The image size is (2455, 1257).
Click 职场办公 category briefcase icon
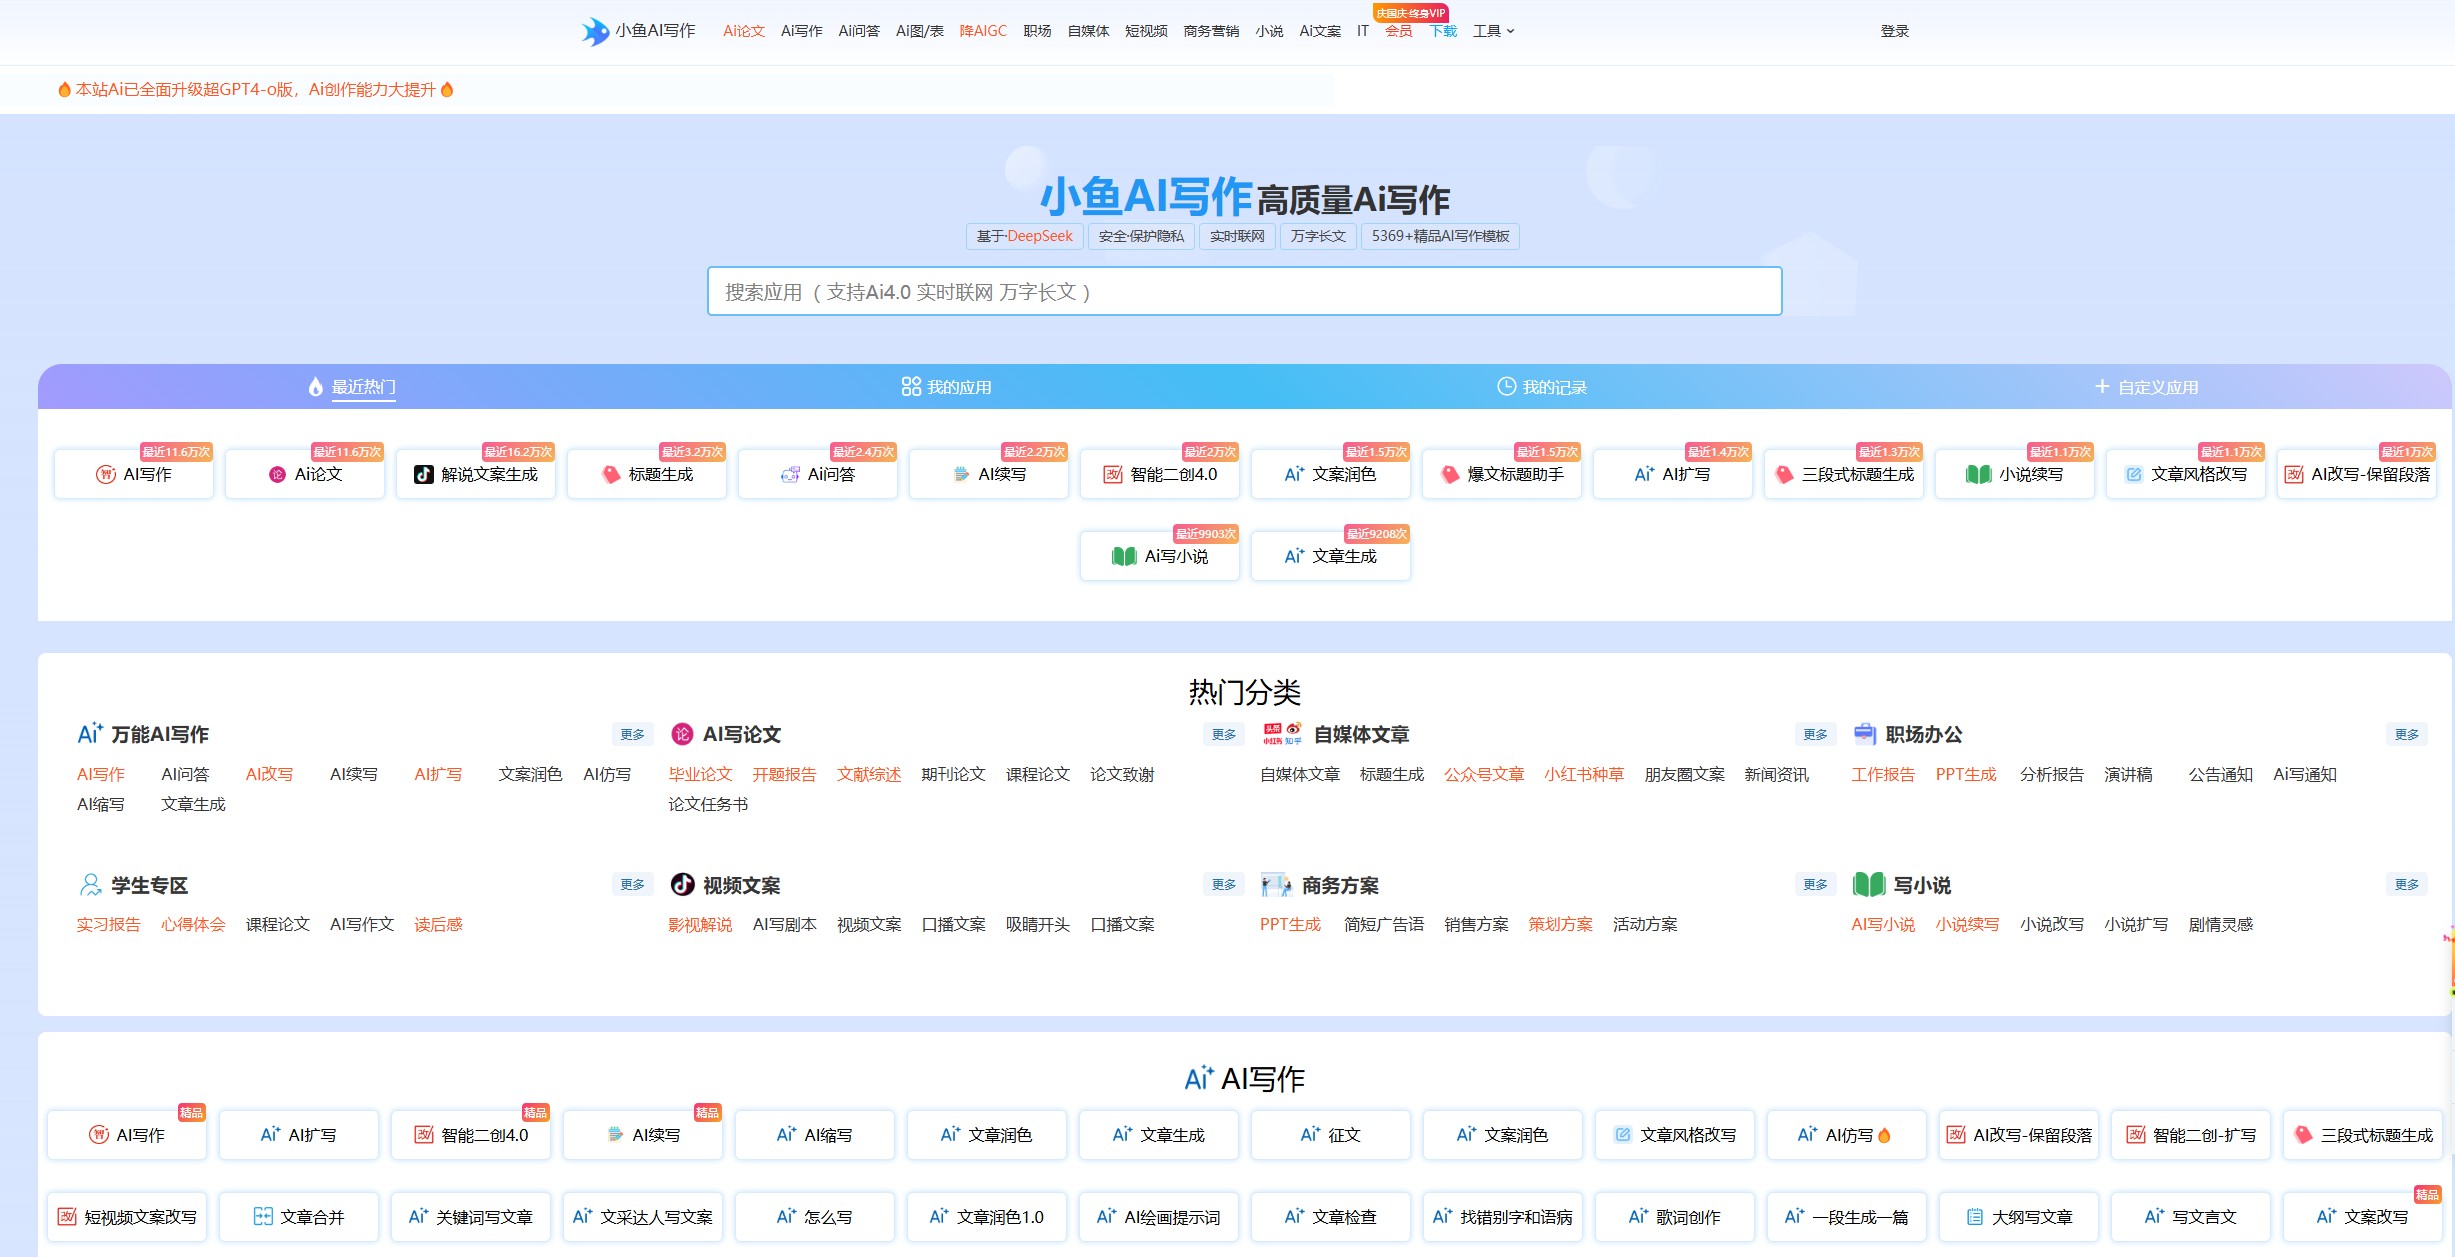(1864, 734)
